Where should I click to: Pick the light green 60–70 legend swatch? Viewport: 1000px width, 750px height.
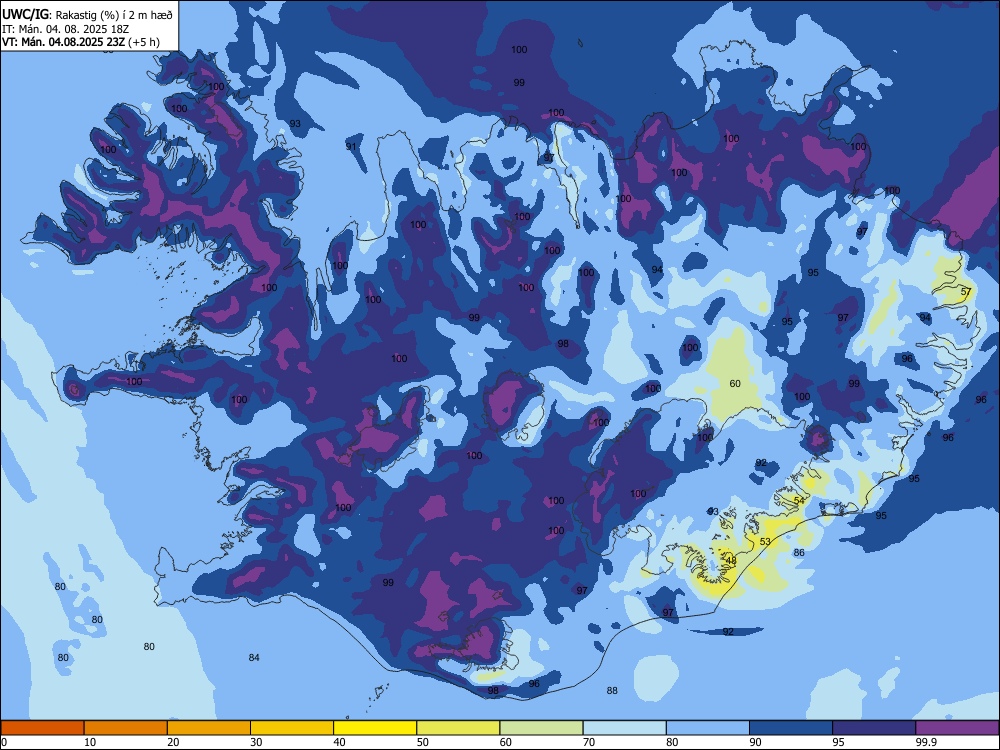click(541, 728)
